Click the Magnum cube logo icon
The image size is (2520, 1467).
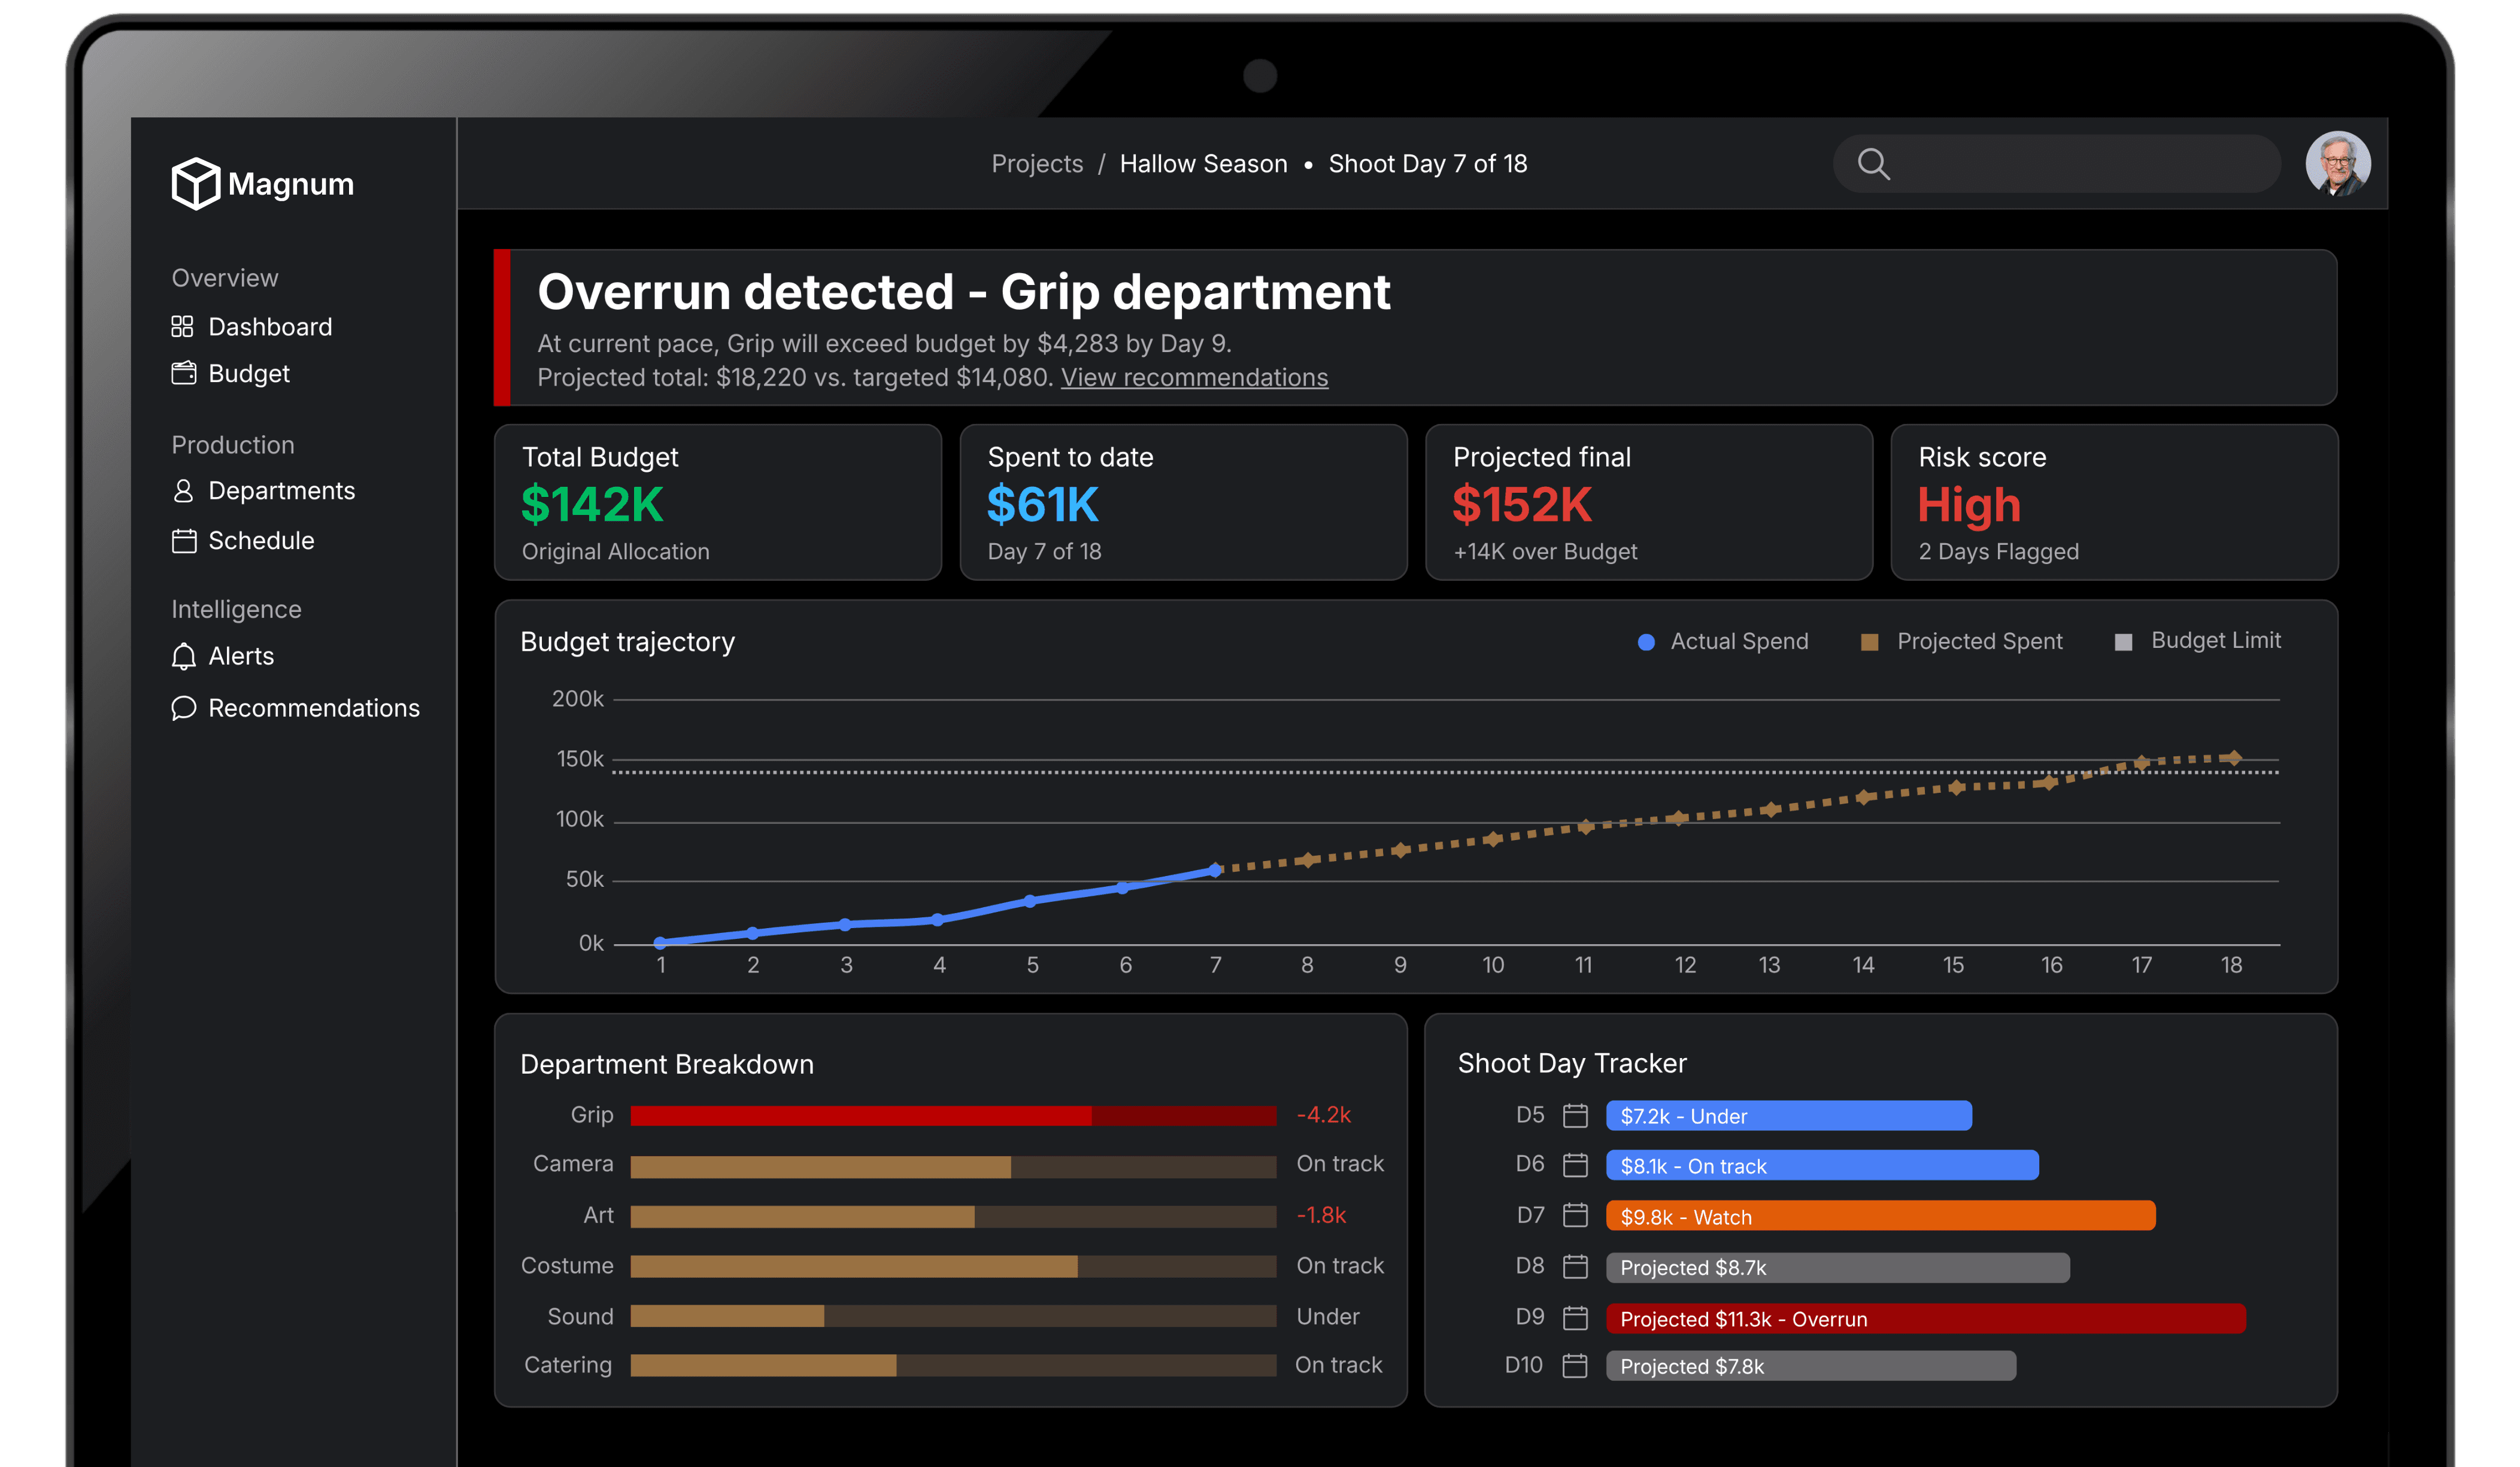(195, 183)
